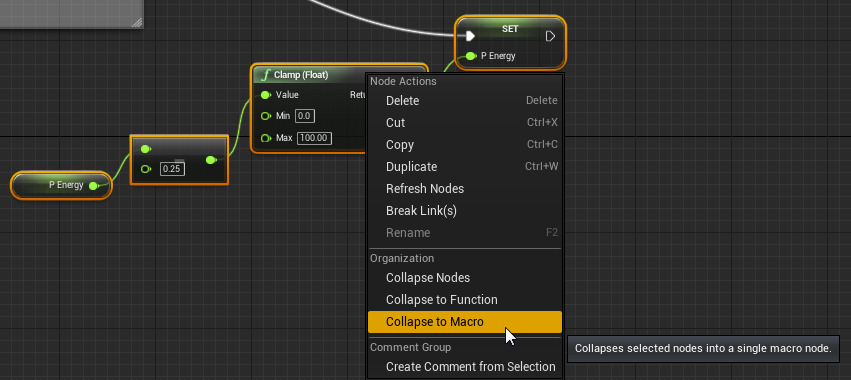The width and height of the screenshot is (851, 380).
Task: Edit the Max value field 100.00
Action: tap(315, 138)
